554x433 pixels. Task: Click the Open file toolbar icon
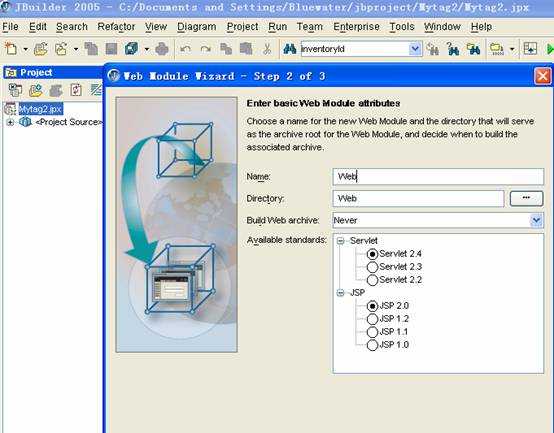[x=41, y=49]
